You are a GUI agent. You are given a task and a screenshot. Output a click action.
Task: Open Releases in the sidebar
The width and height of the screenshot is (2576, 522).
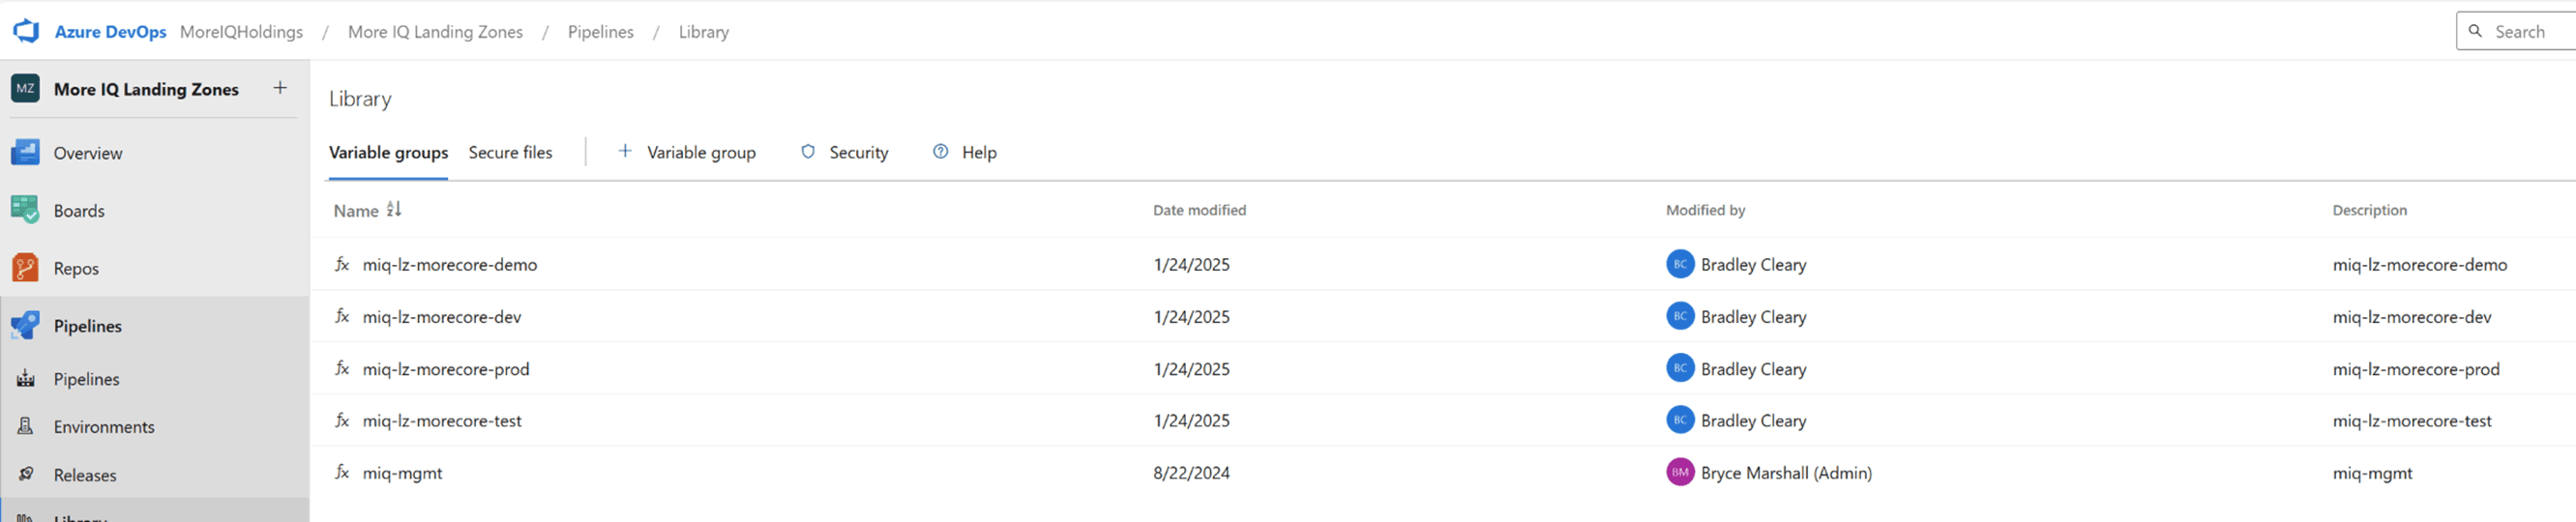coord(84,475)
